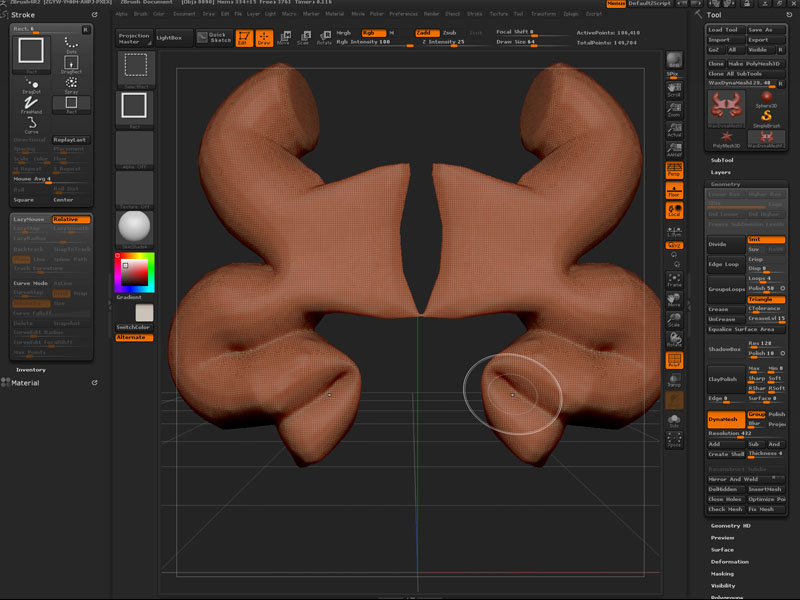Toggle the Rgb color mode

point(373,33)
